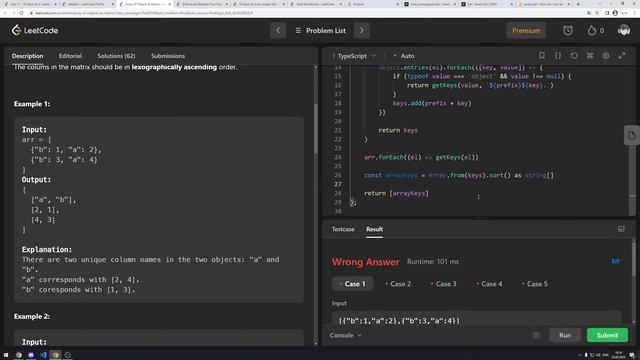Switch to the Description tab
The height and width of the screenshot is (360, 640).
click(x=27, y=56)
